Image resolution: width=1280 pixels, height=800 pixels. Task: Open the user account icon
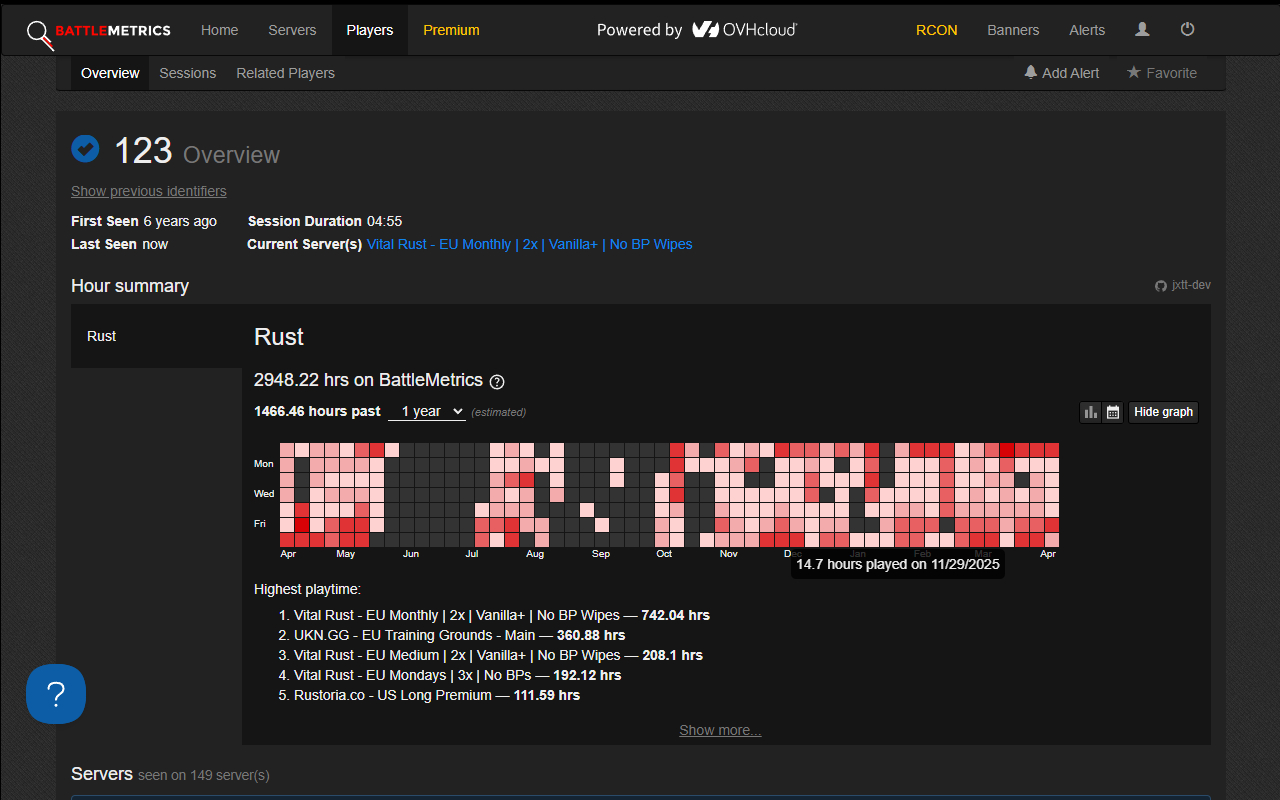pos(1142,30)
